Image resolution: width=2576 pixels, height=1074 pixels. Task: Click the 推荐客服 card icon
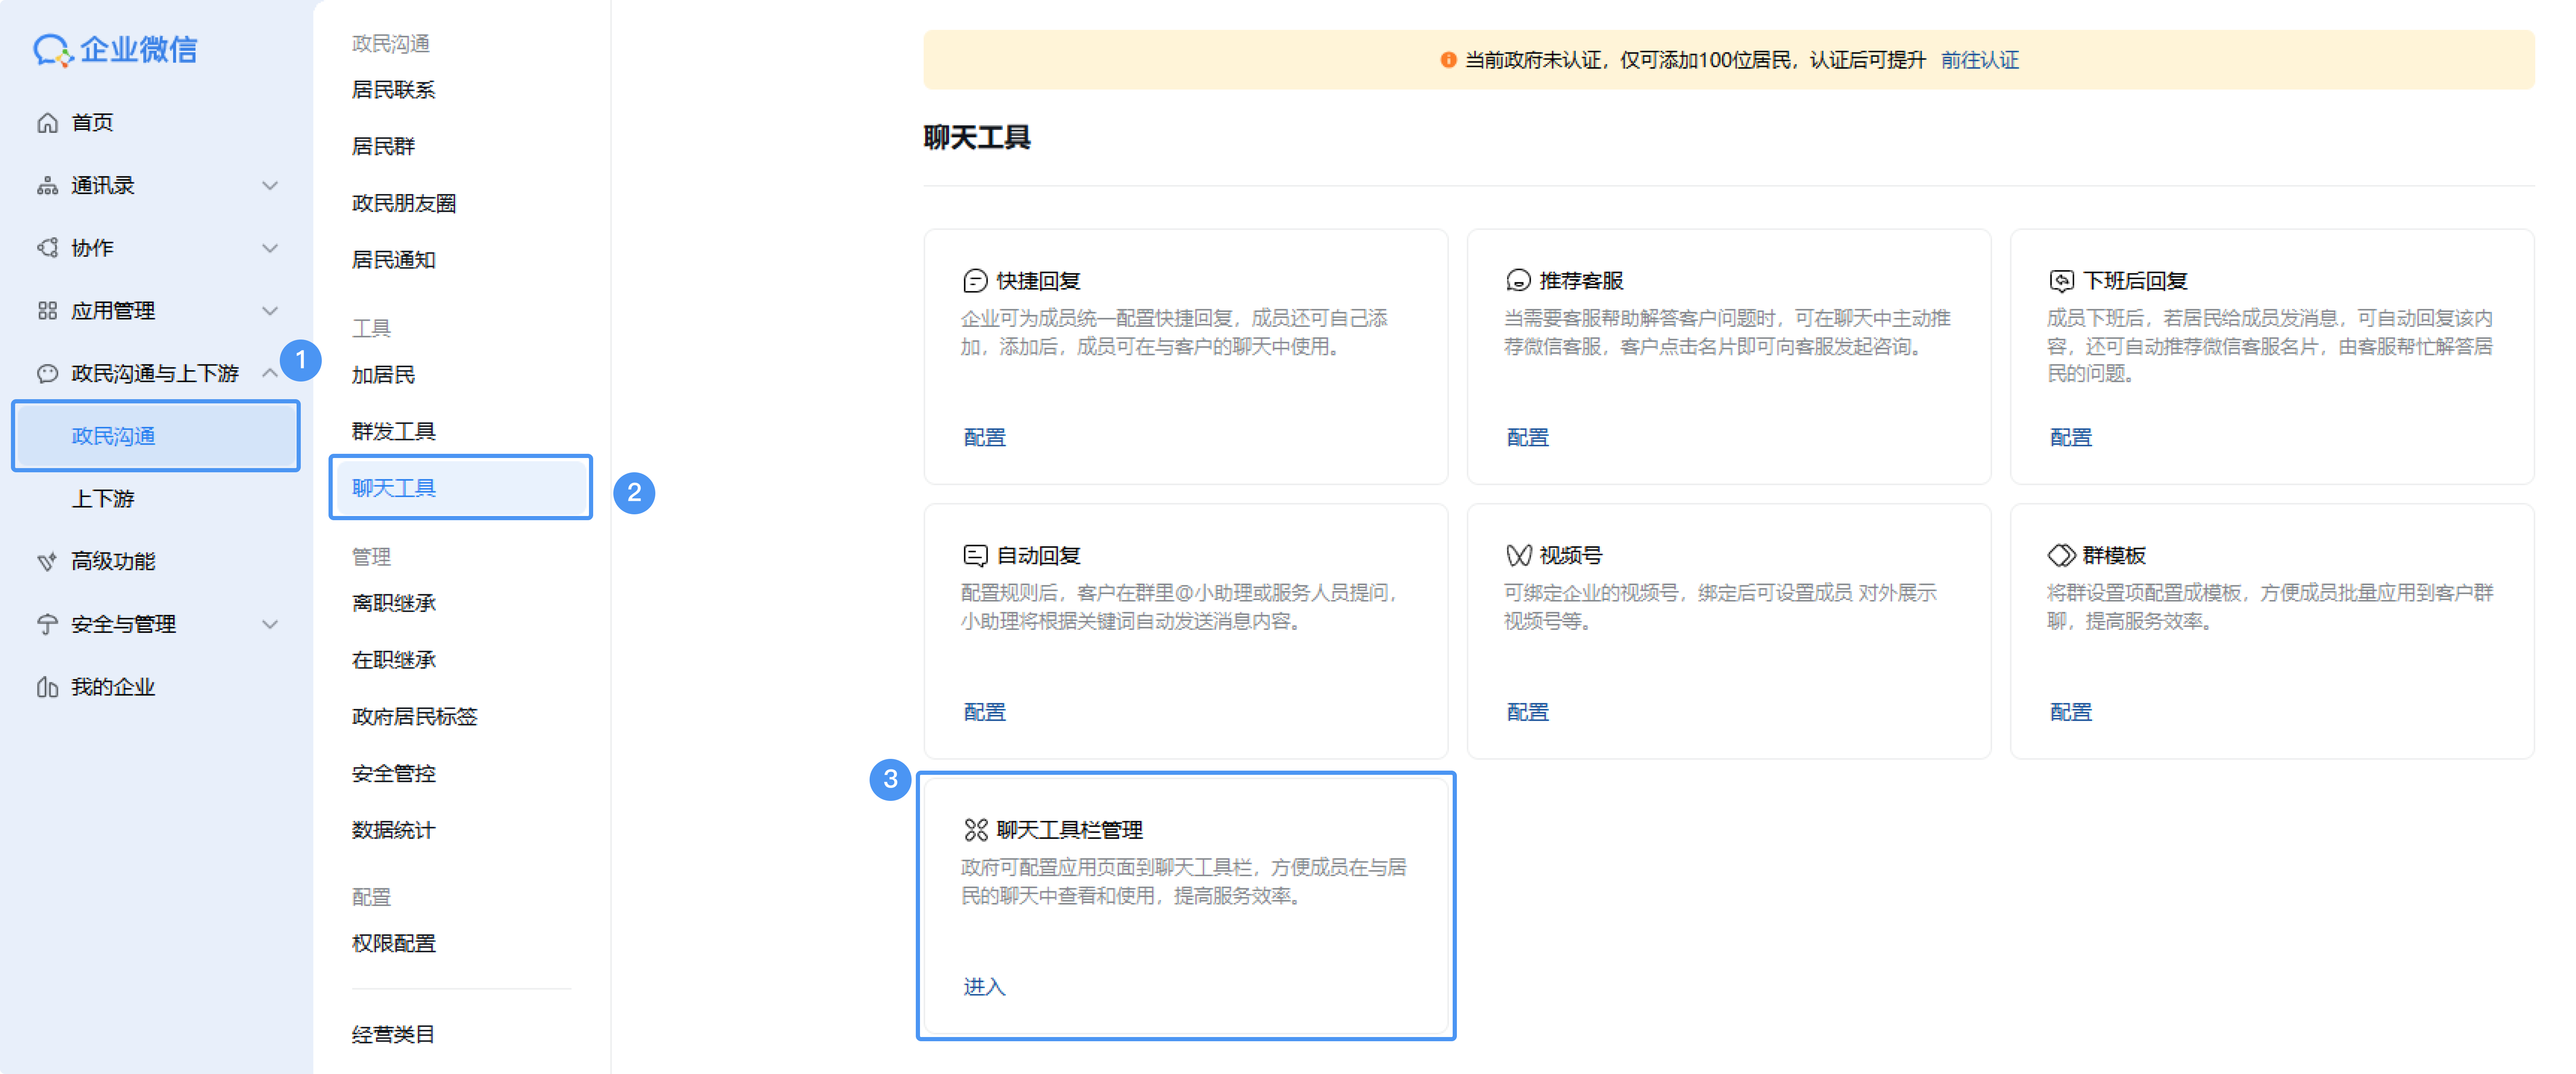pos(1518,281)
